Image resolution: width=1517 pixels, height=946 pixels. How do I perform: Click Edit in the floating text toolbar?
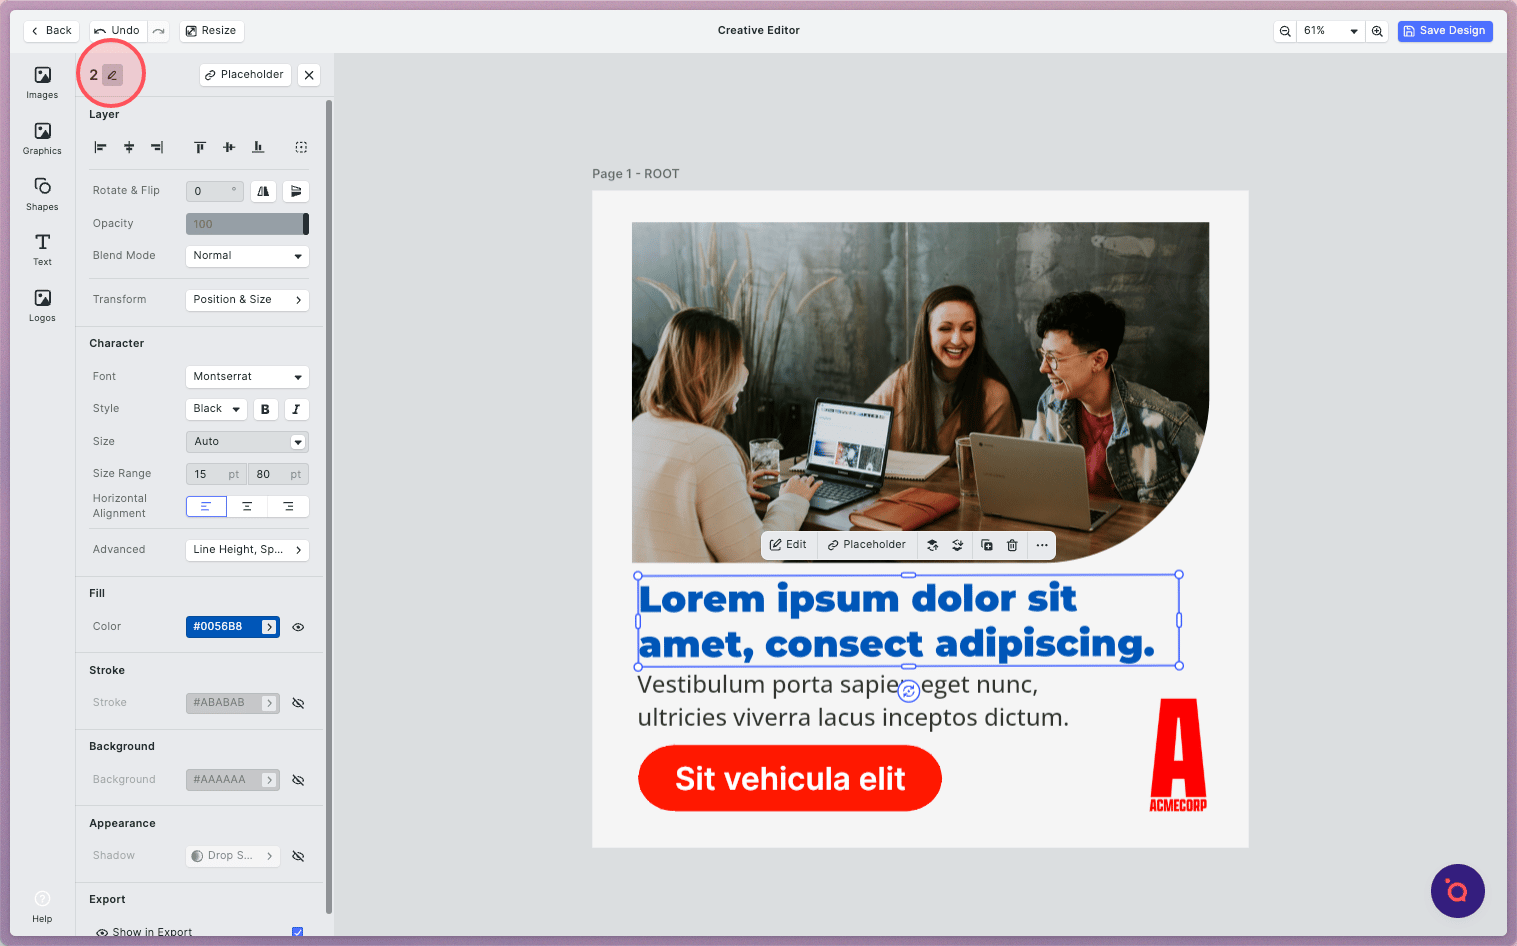pos(788,545)
